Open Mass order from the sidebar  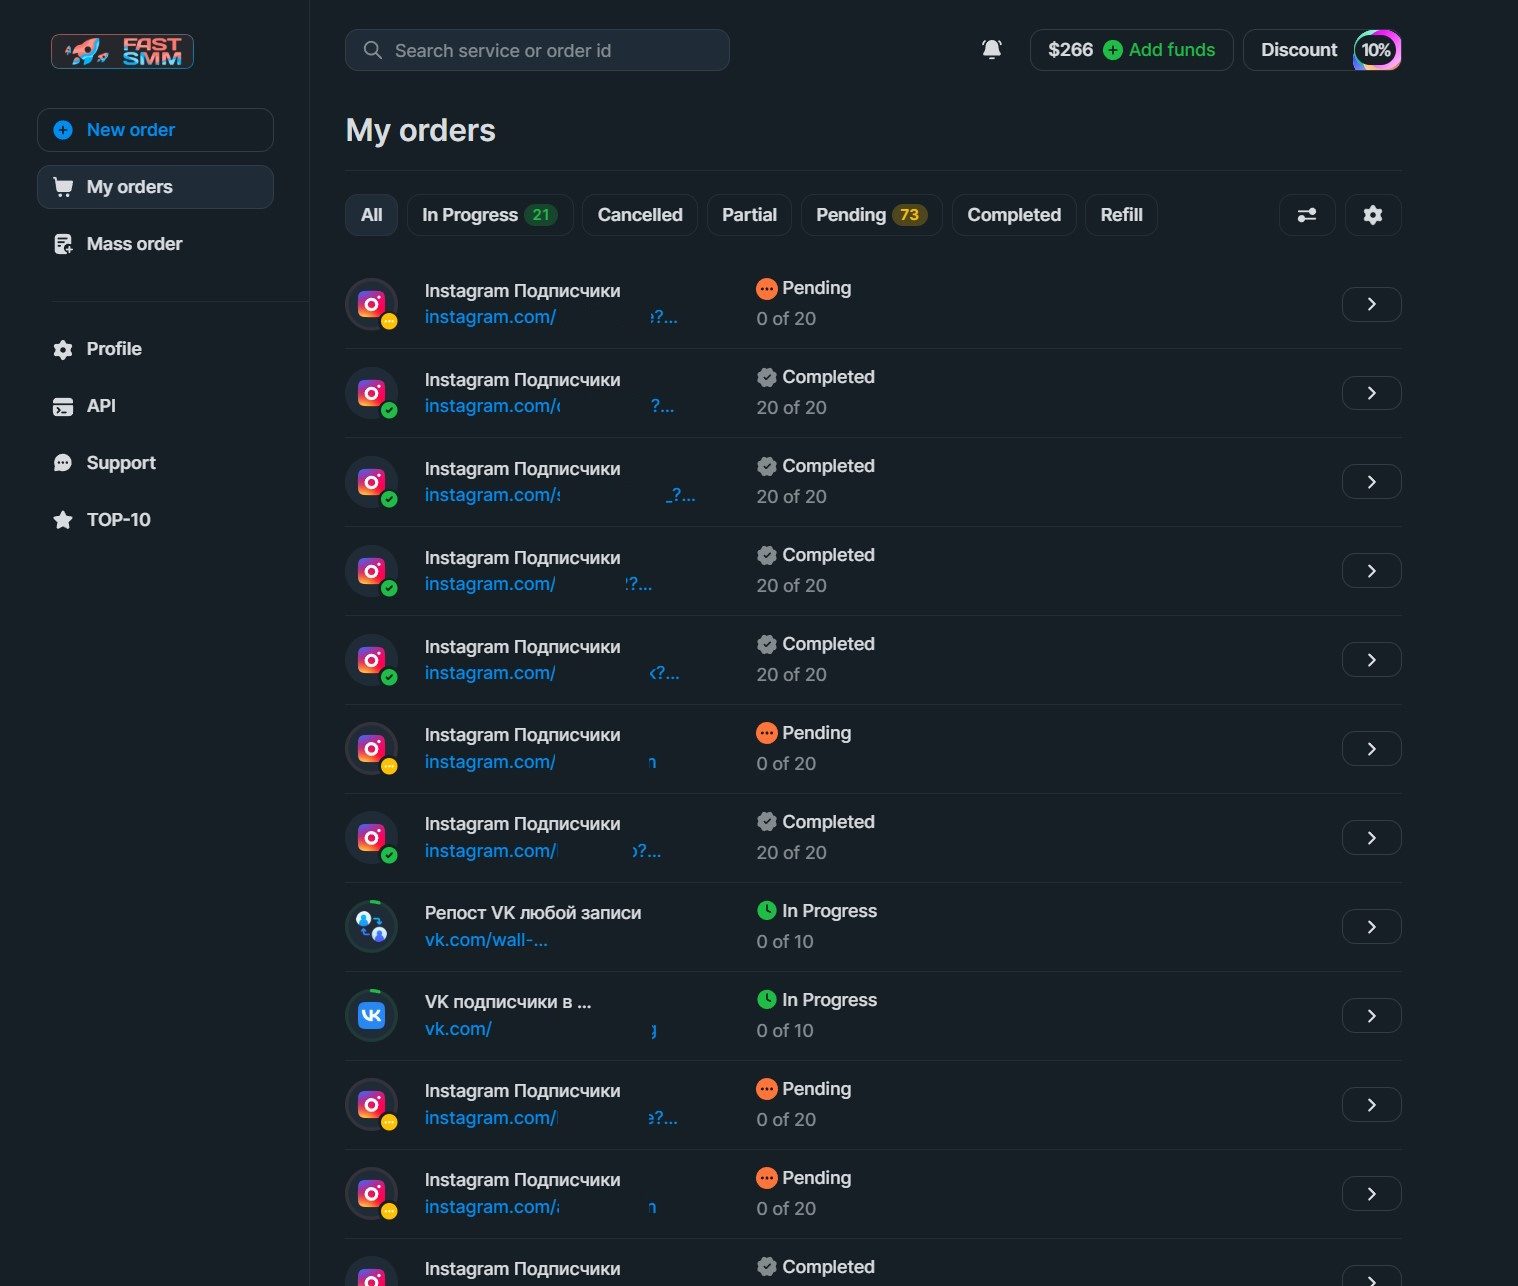tap(134, 244)
